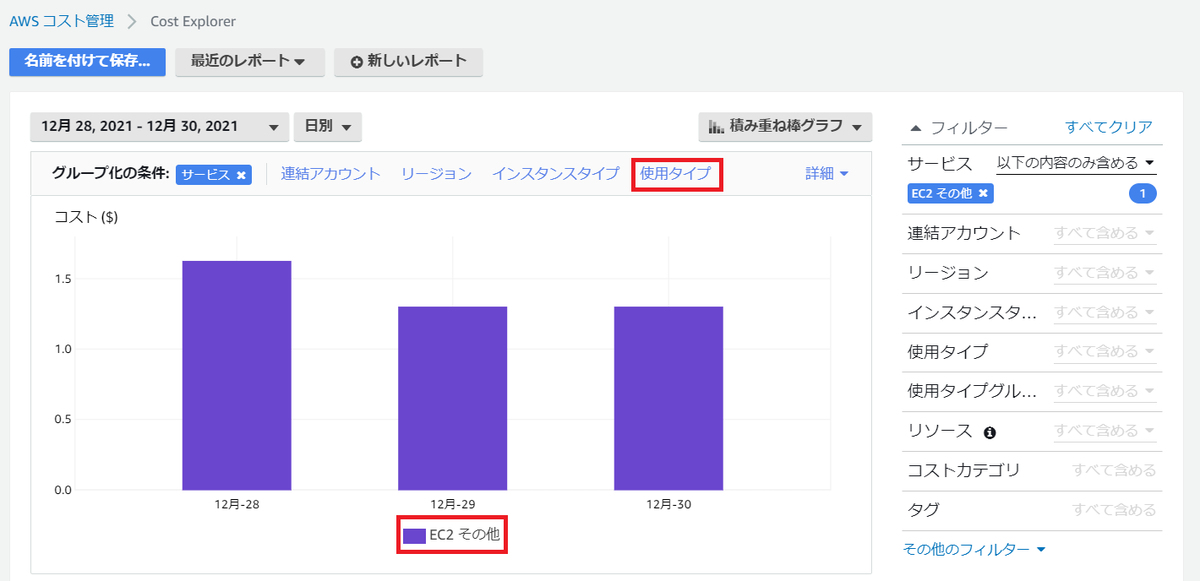Remove EC2 その他 filter tag
1200x581 pixels.
(983, 193)
